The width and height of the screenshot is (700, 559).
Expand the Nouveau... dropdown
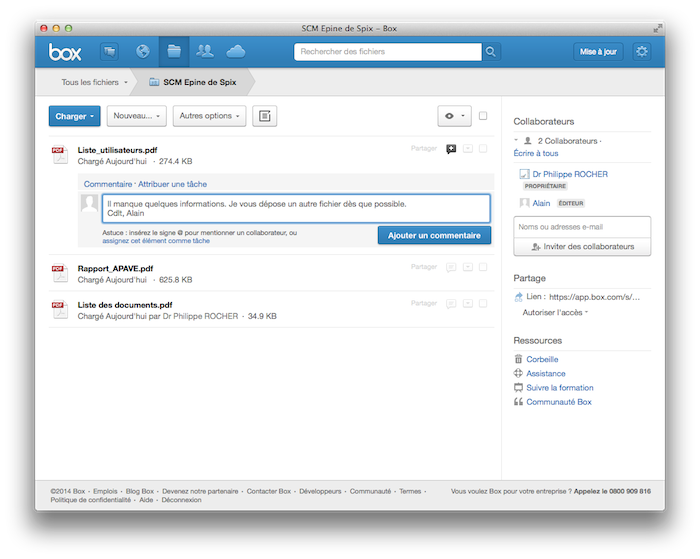pyautogui.click(x=136, y=116)
